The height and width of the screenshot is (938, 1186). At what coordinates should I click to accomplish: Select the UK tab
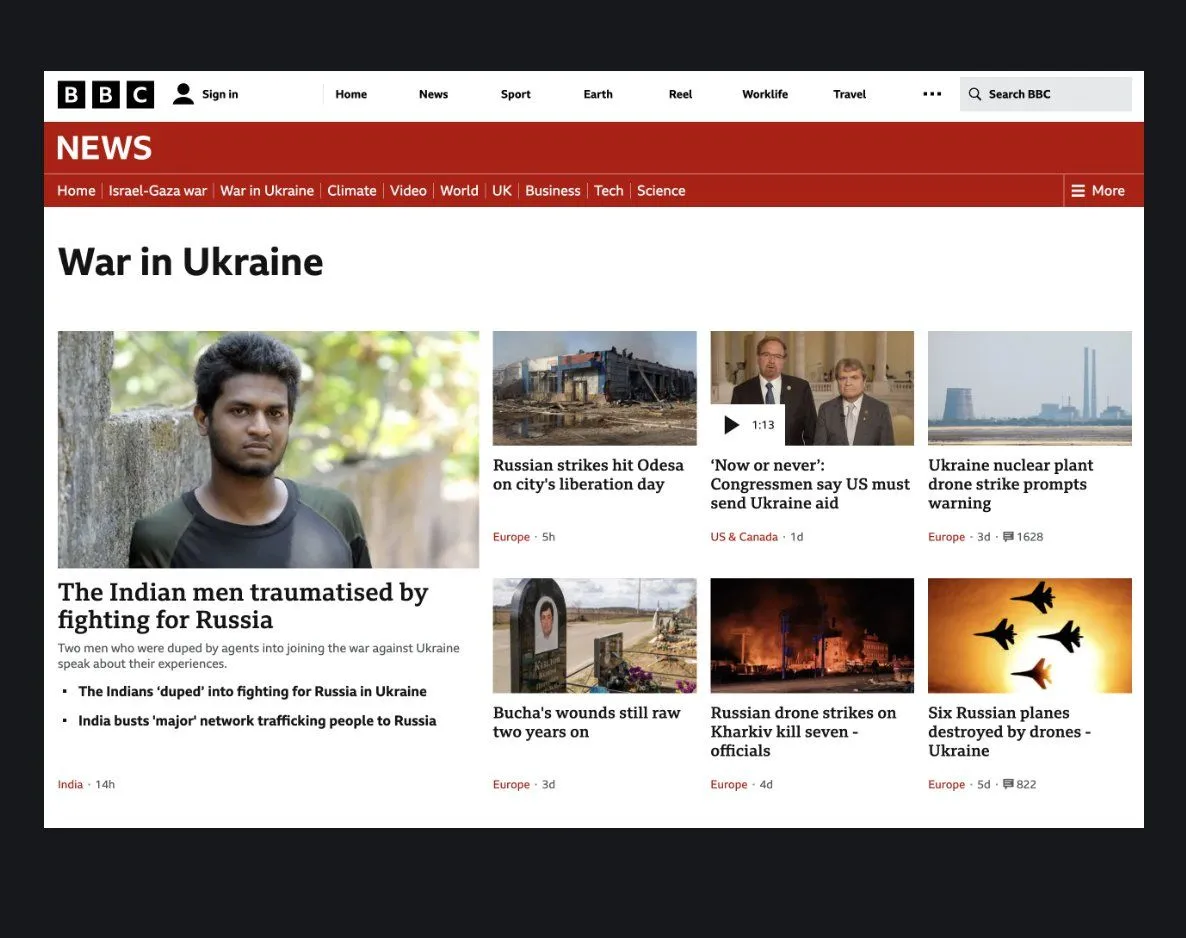click(x=501, y=191)
